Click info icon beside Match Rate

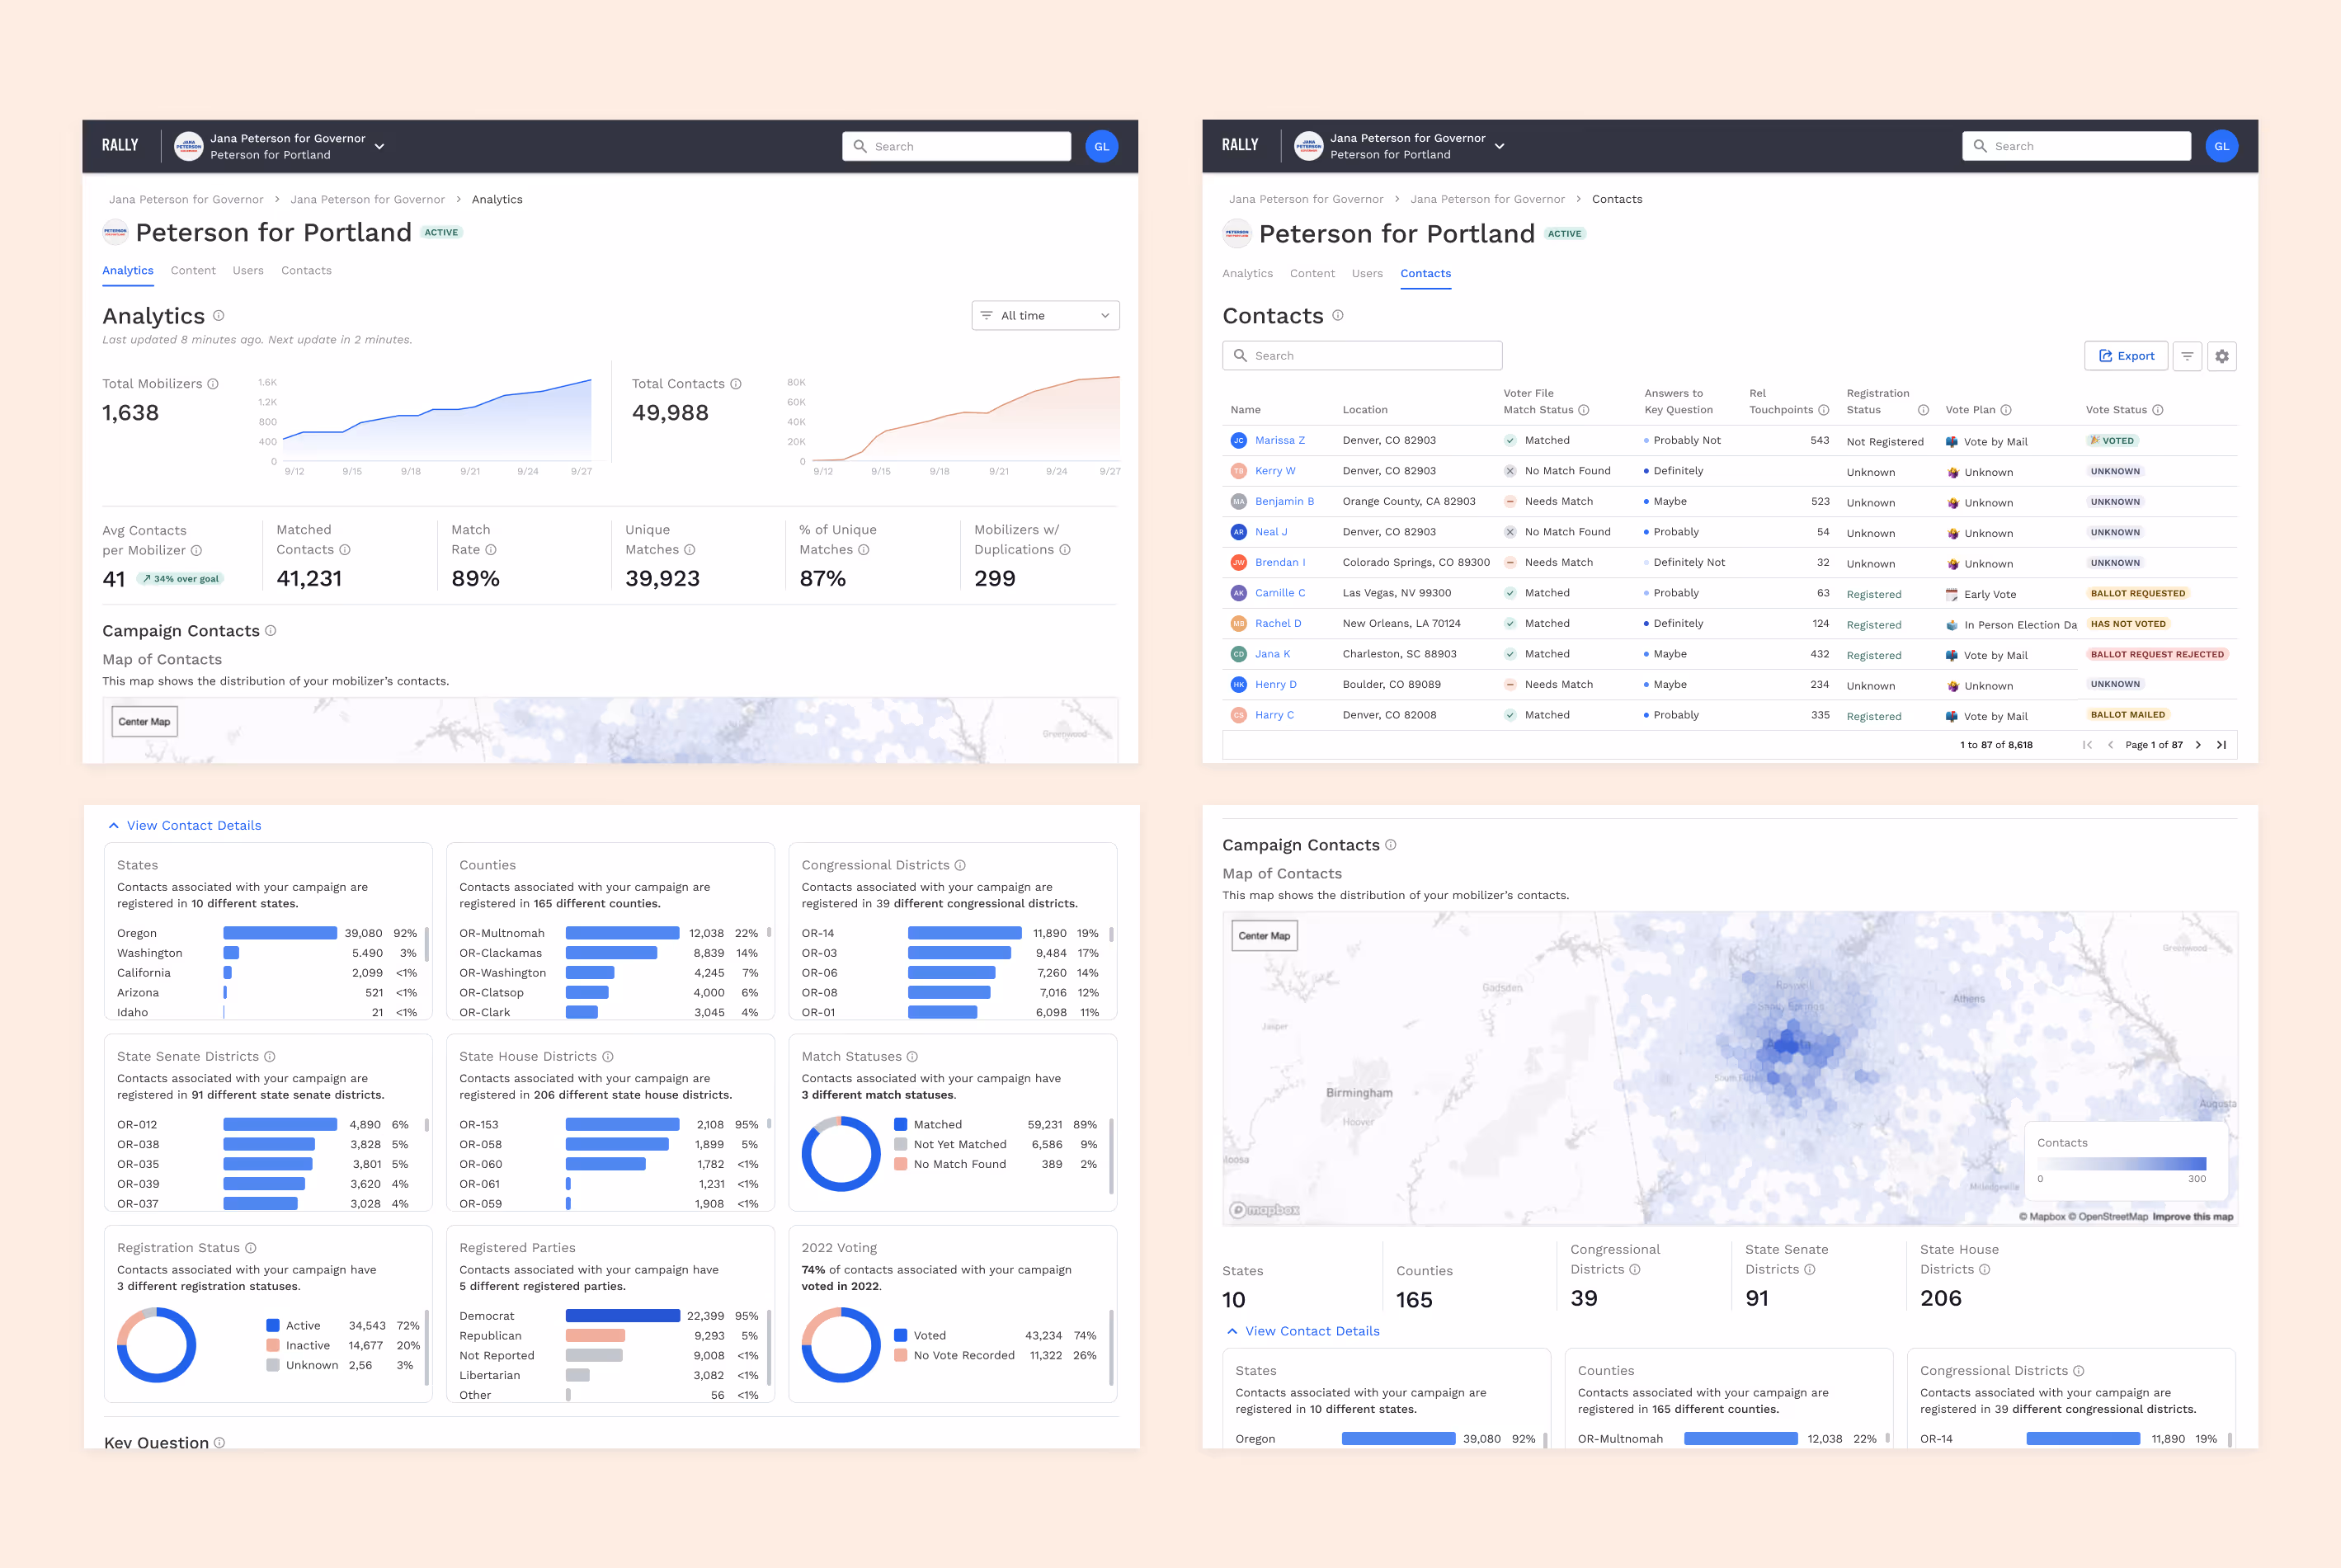[491, 550]
